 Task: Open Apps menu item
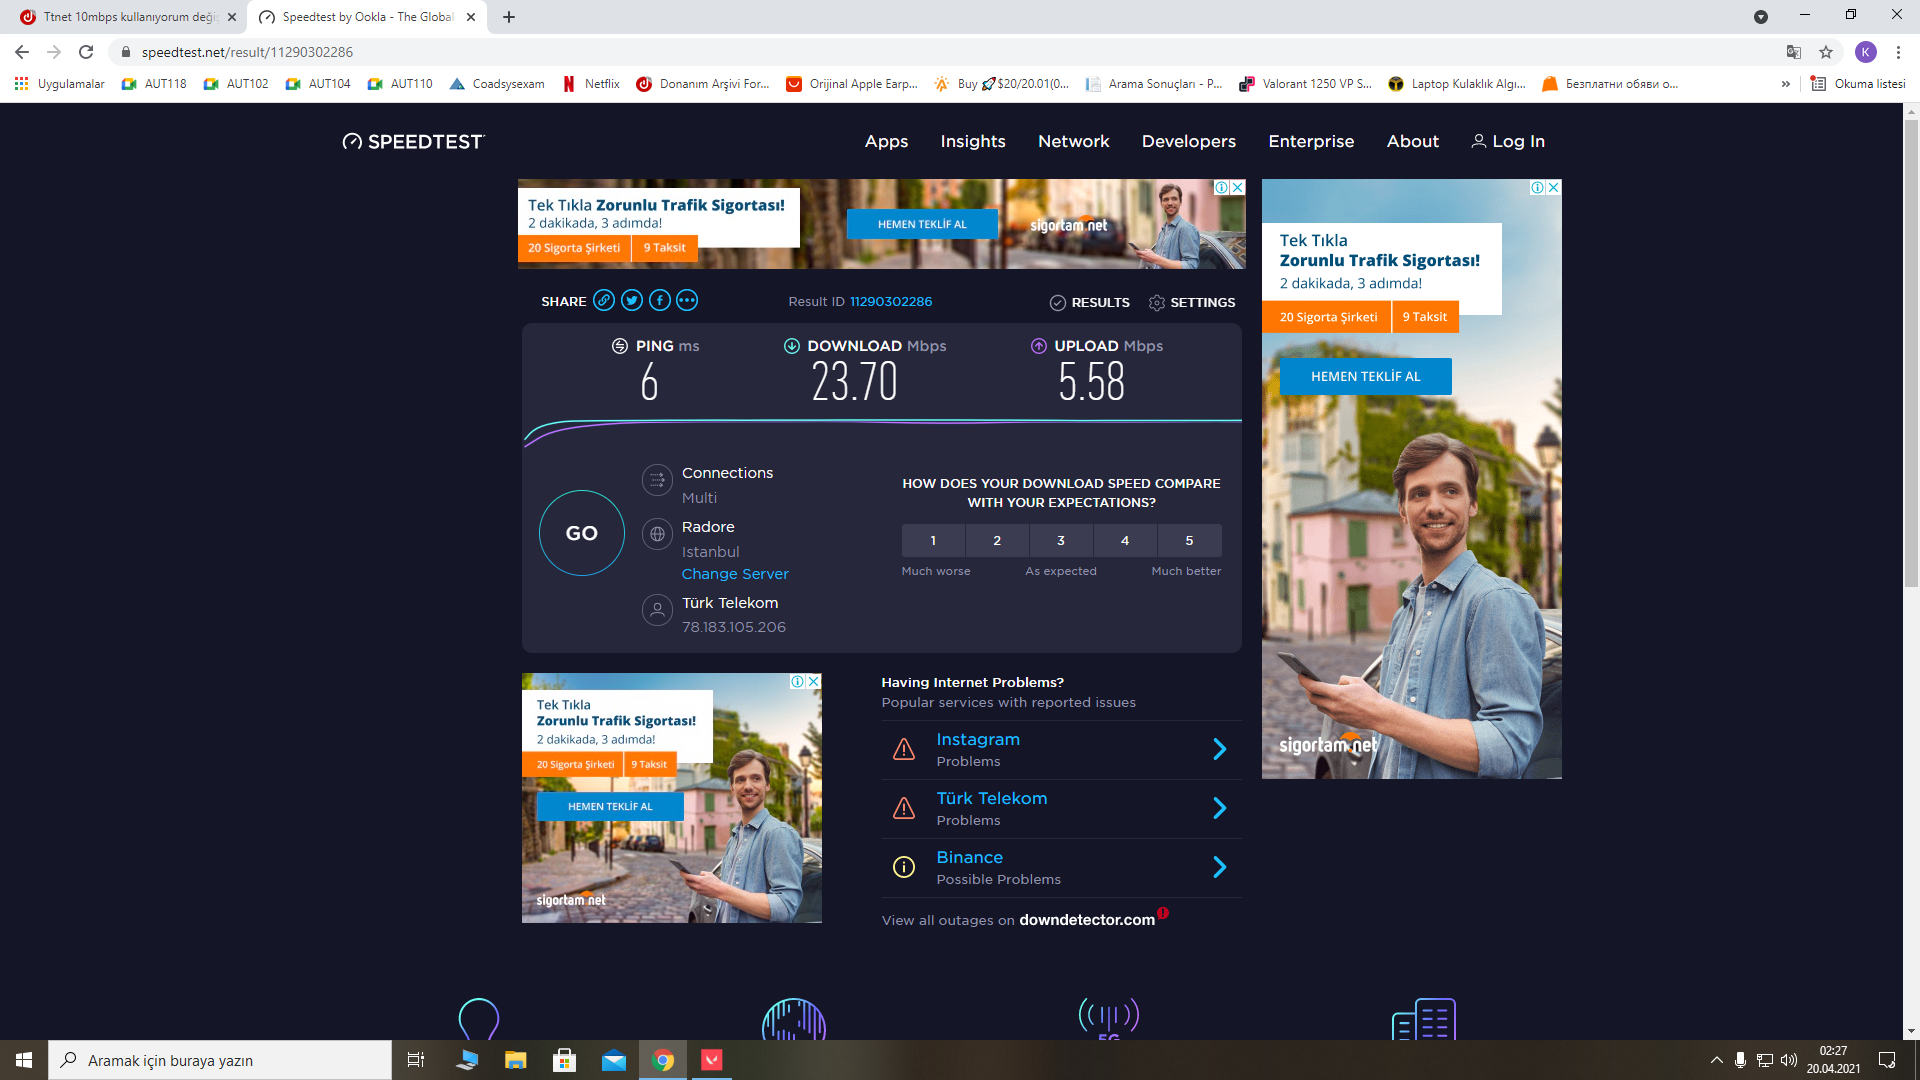pyautogui.click(x=886, y=141)
